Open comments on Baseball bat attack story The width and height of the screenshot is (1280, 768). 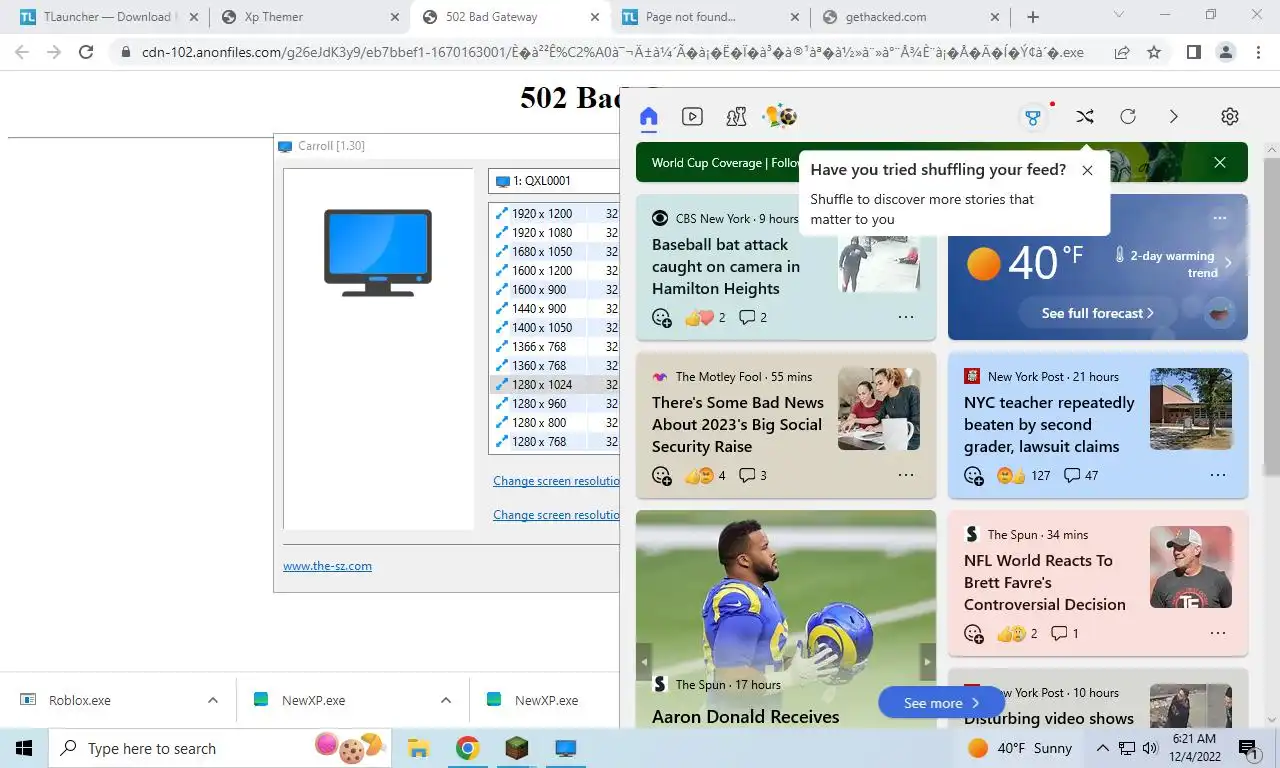point(752,318)
